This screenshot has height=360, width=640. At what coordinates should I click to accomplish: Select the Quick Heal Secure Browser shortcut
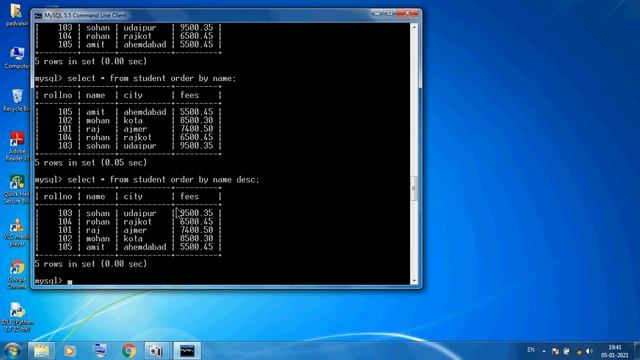[17, 189]
